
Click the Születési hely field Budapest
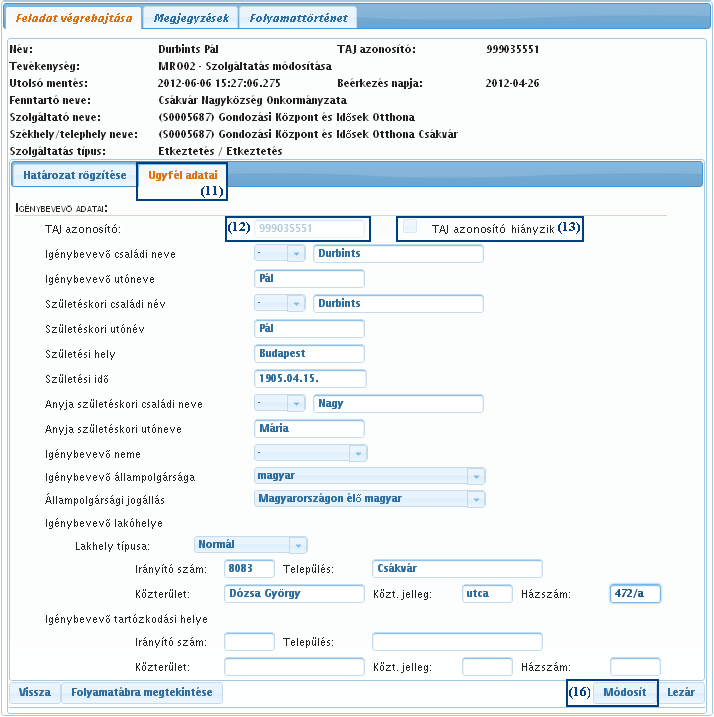pyautogui.click(x=309, y=353)
